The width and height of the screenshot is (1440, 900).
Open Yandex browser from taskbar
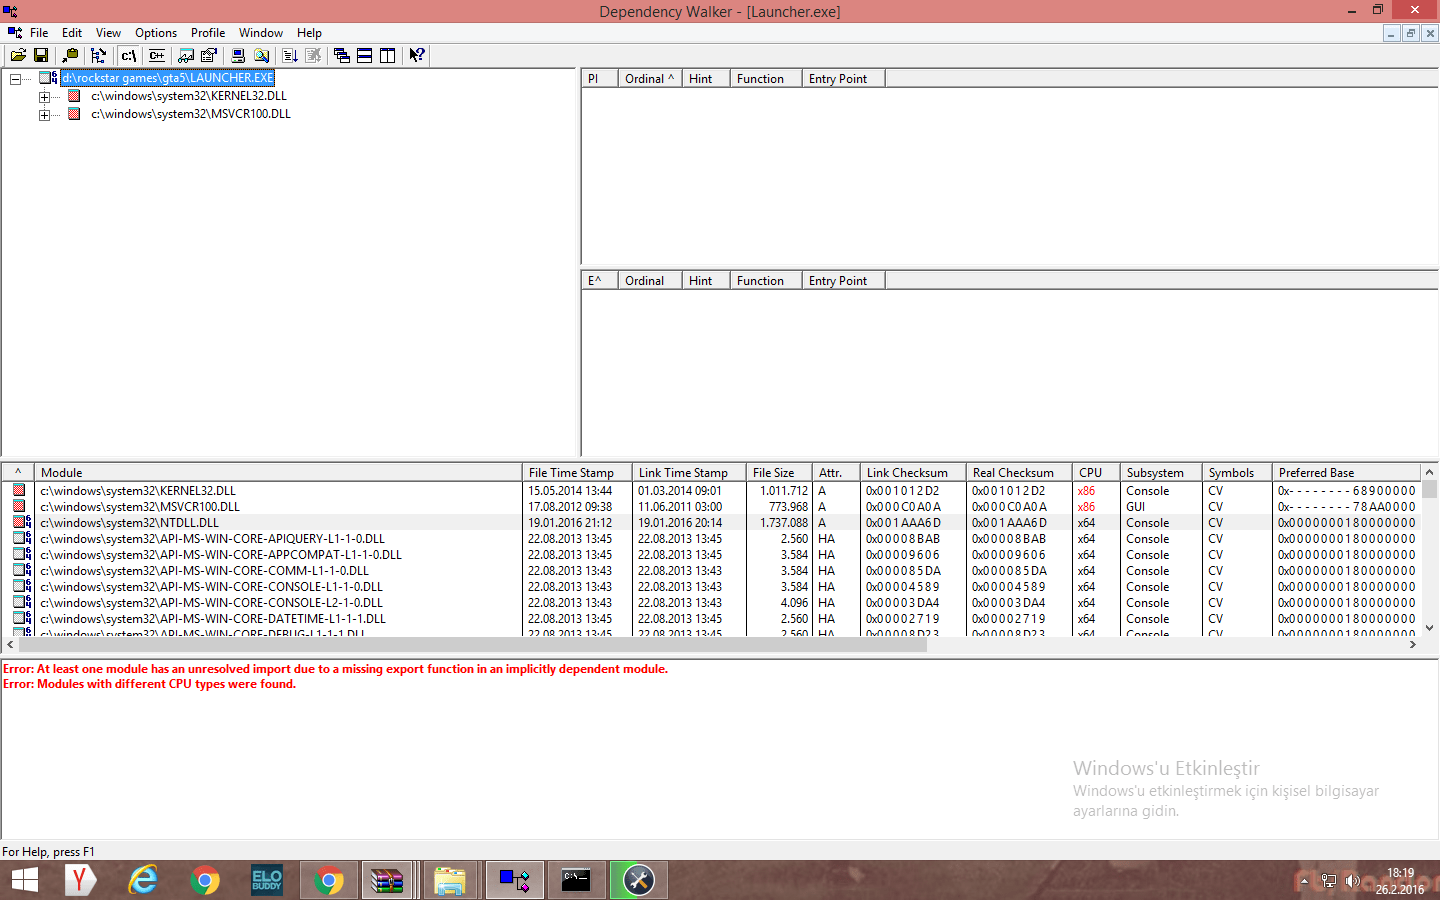(80, 880)
